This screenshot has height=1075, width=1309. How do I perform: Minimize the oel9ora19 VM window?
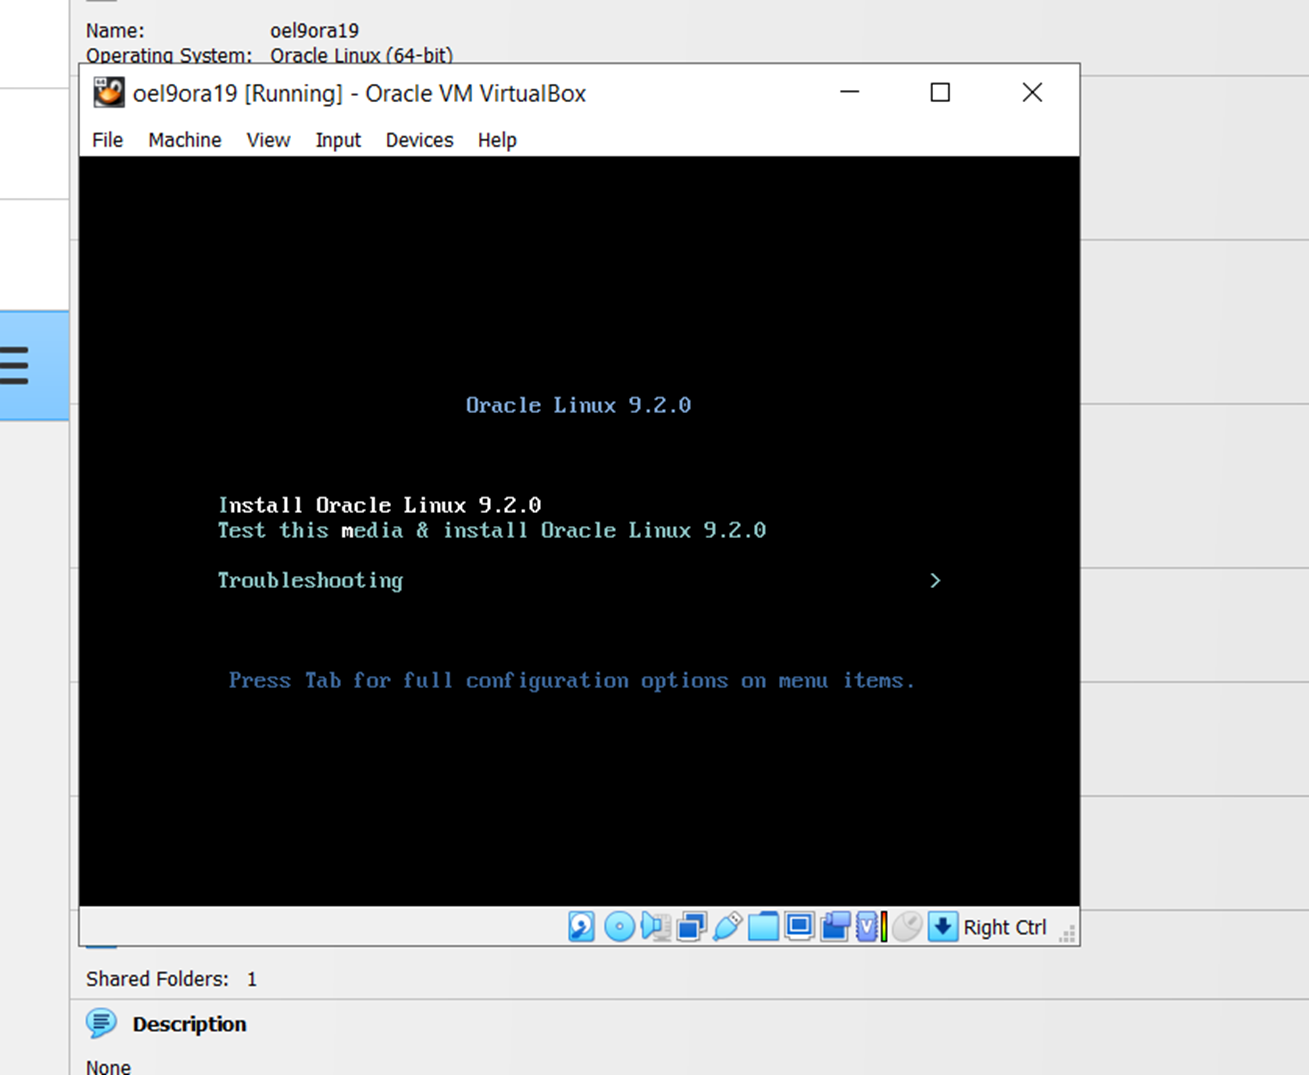[849, 92]
